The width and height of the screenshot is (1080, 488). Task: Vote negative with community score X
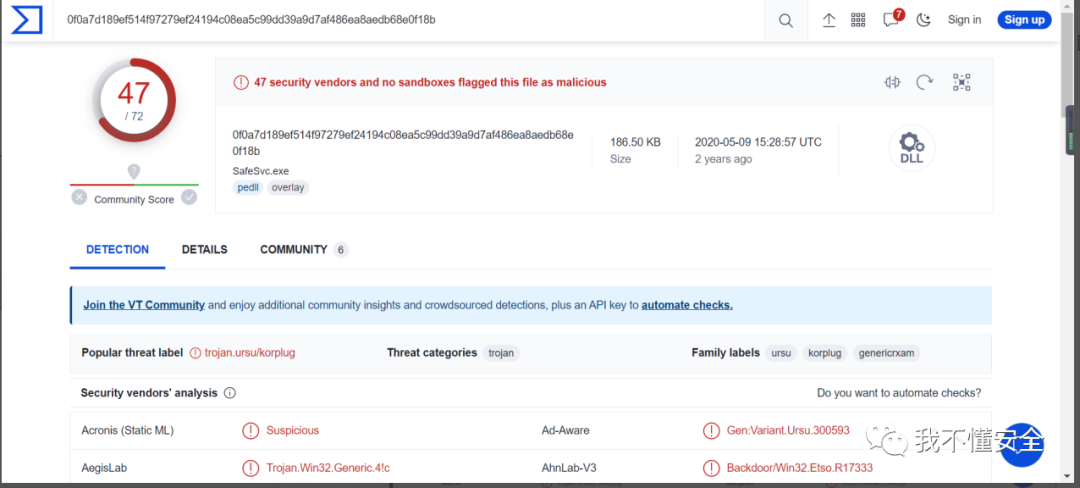click(x=79, y=198)
